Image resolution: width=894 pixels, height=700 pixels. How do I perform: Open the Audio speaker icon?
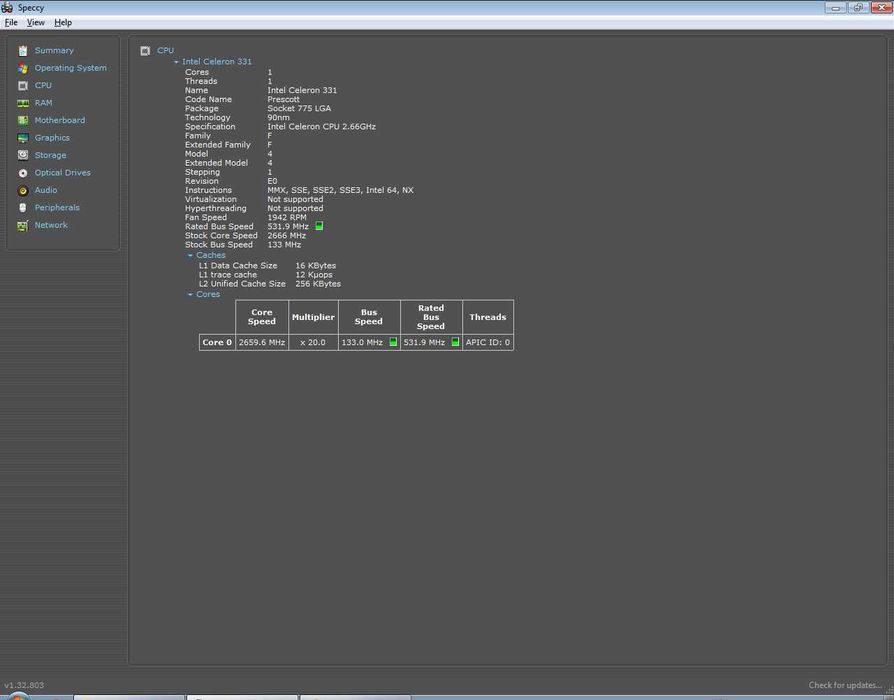coord(23,190)
